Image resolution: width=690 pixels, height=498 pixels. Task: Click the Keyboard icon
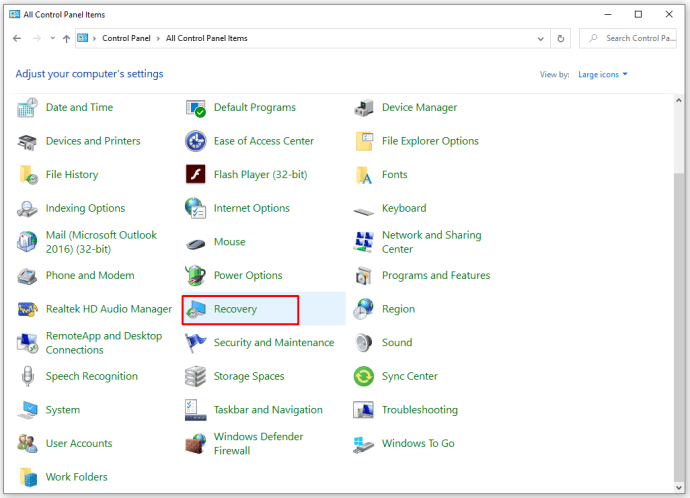click(363, 212)
